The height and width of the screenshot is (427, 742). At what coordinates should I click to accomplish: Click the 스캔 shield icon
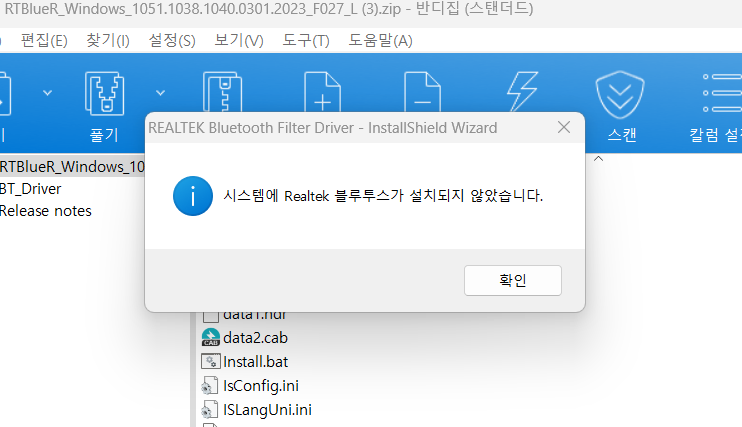(x=620, y=95)
